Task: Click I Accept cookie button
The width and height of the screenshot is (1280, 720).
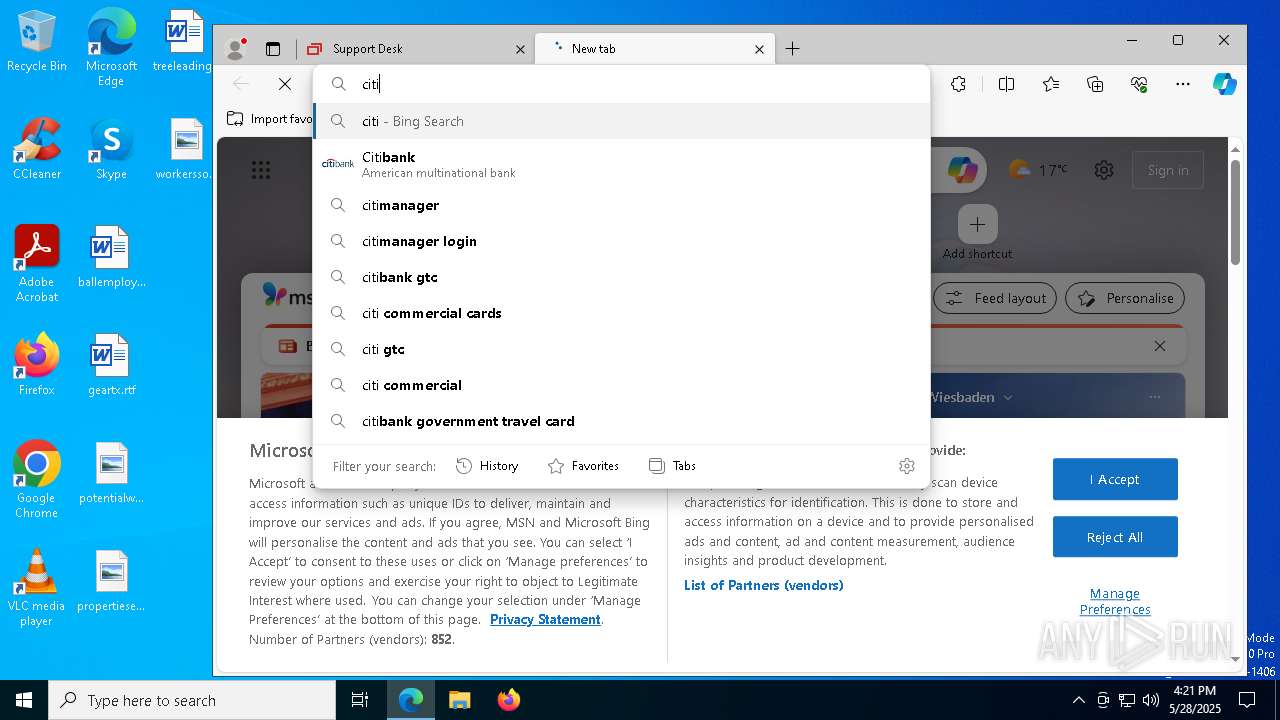Action: 1115,479
